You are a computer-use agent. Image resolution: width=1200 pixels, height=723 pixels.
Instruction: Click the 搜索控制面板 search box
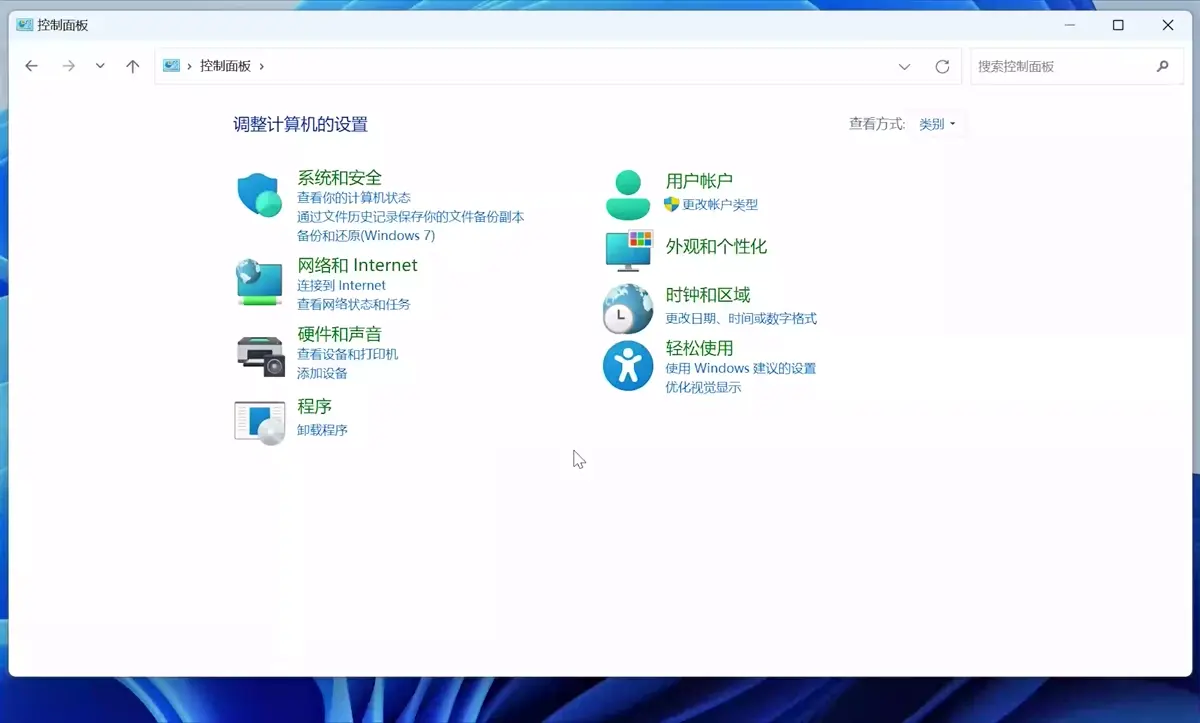1060,66
